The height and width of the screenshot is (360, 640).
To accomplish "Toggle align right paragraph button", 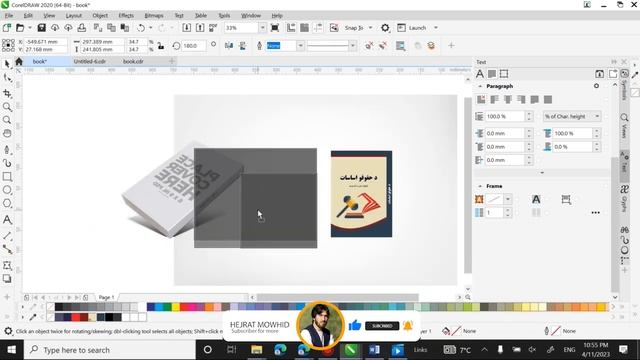I will 521,99.
